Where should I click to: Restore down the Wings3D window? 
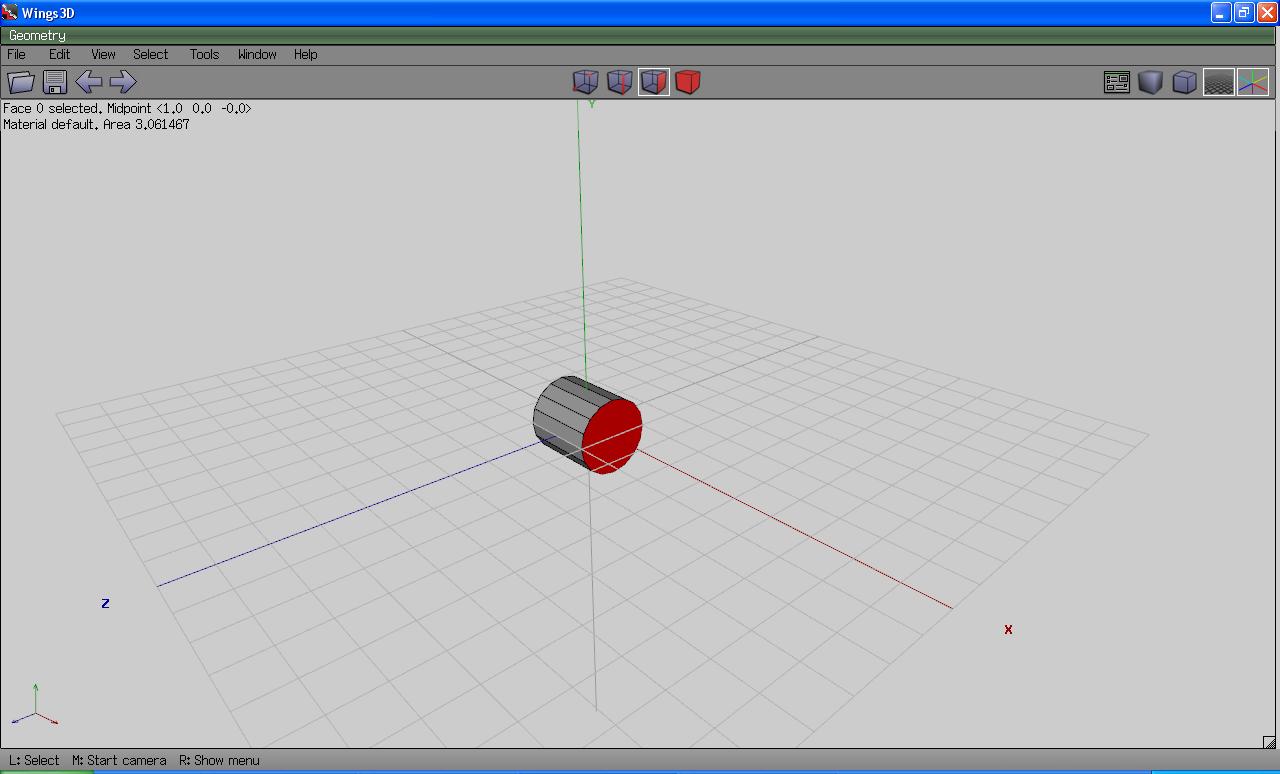tap(1244, 12)
